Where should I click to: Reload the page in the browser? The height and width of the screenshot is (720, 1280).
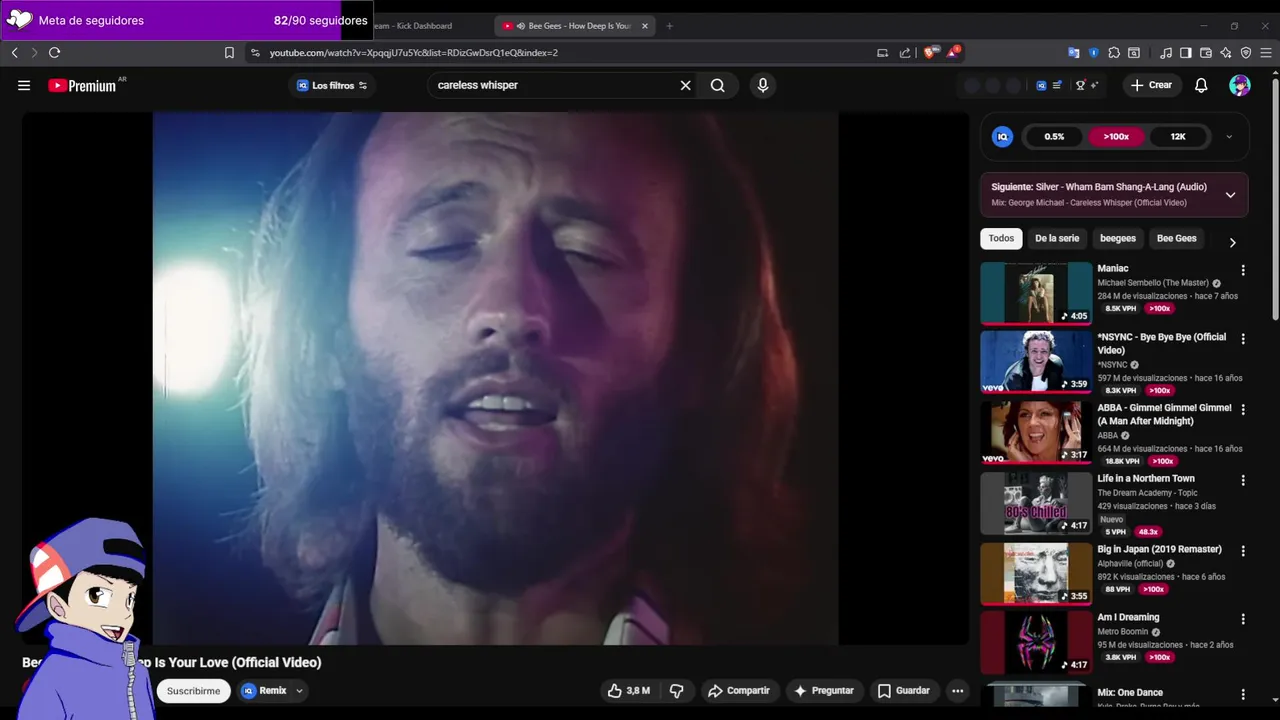[x=54, y=53]
